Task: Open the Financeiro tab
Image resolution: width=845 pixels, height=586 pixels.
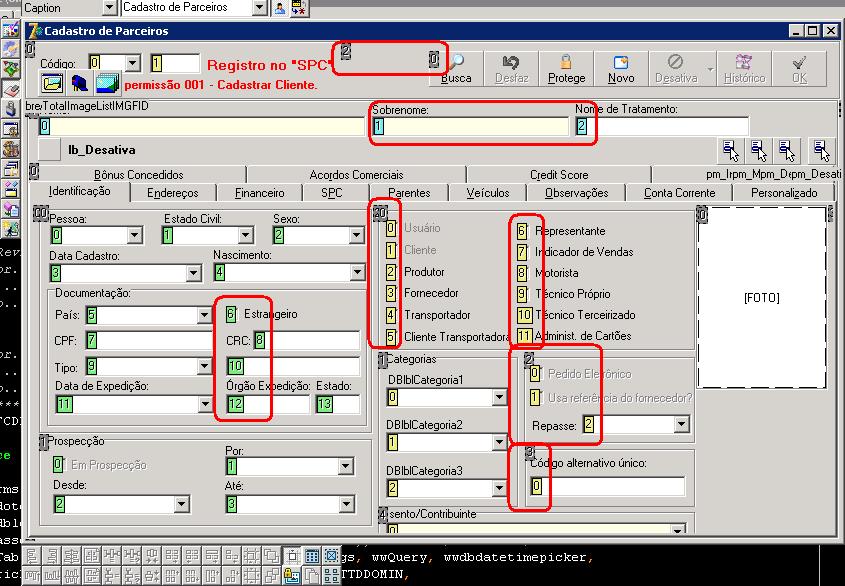Action: pyautogui.click(x=259, y=193)
